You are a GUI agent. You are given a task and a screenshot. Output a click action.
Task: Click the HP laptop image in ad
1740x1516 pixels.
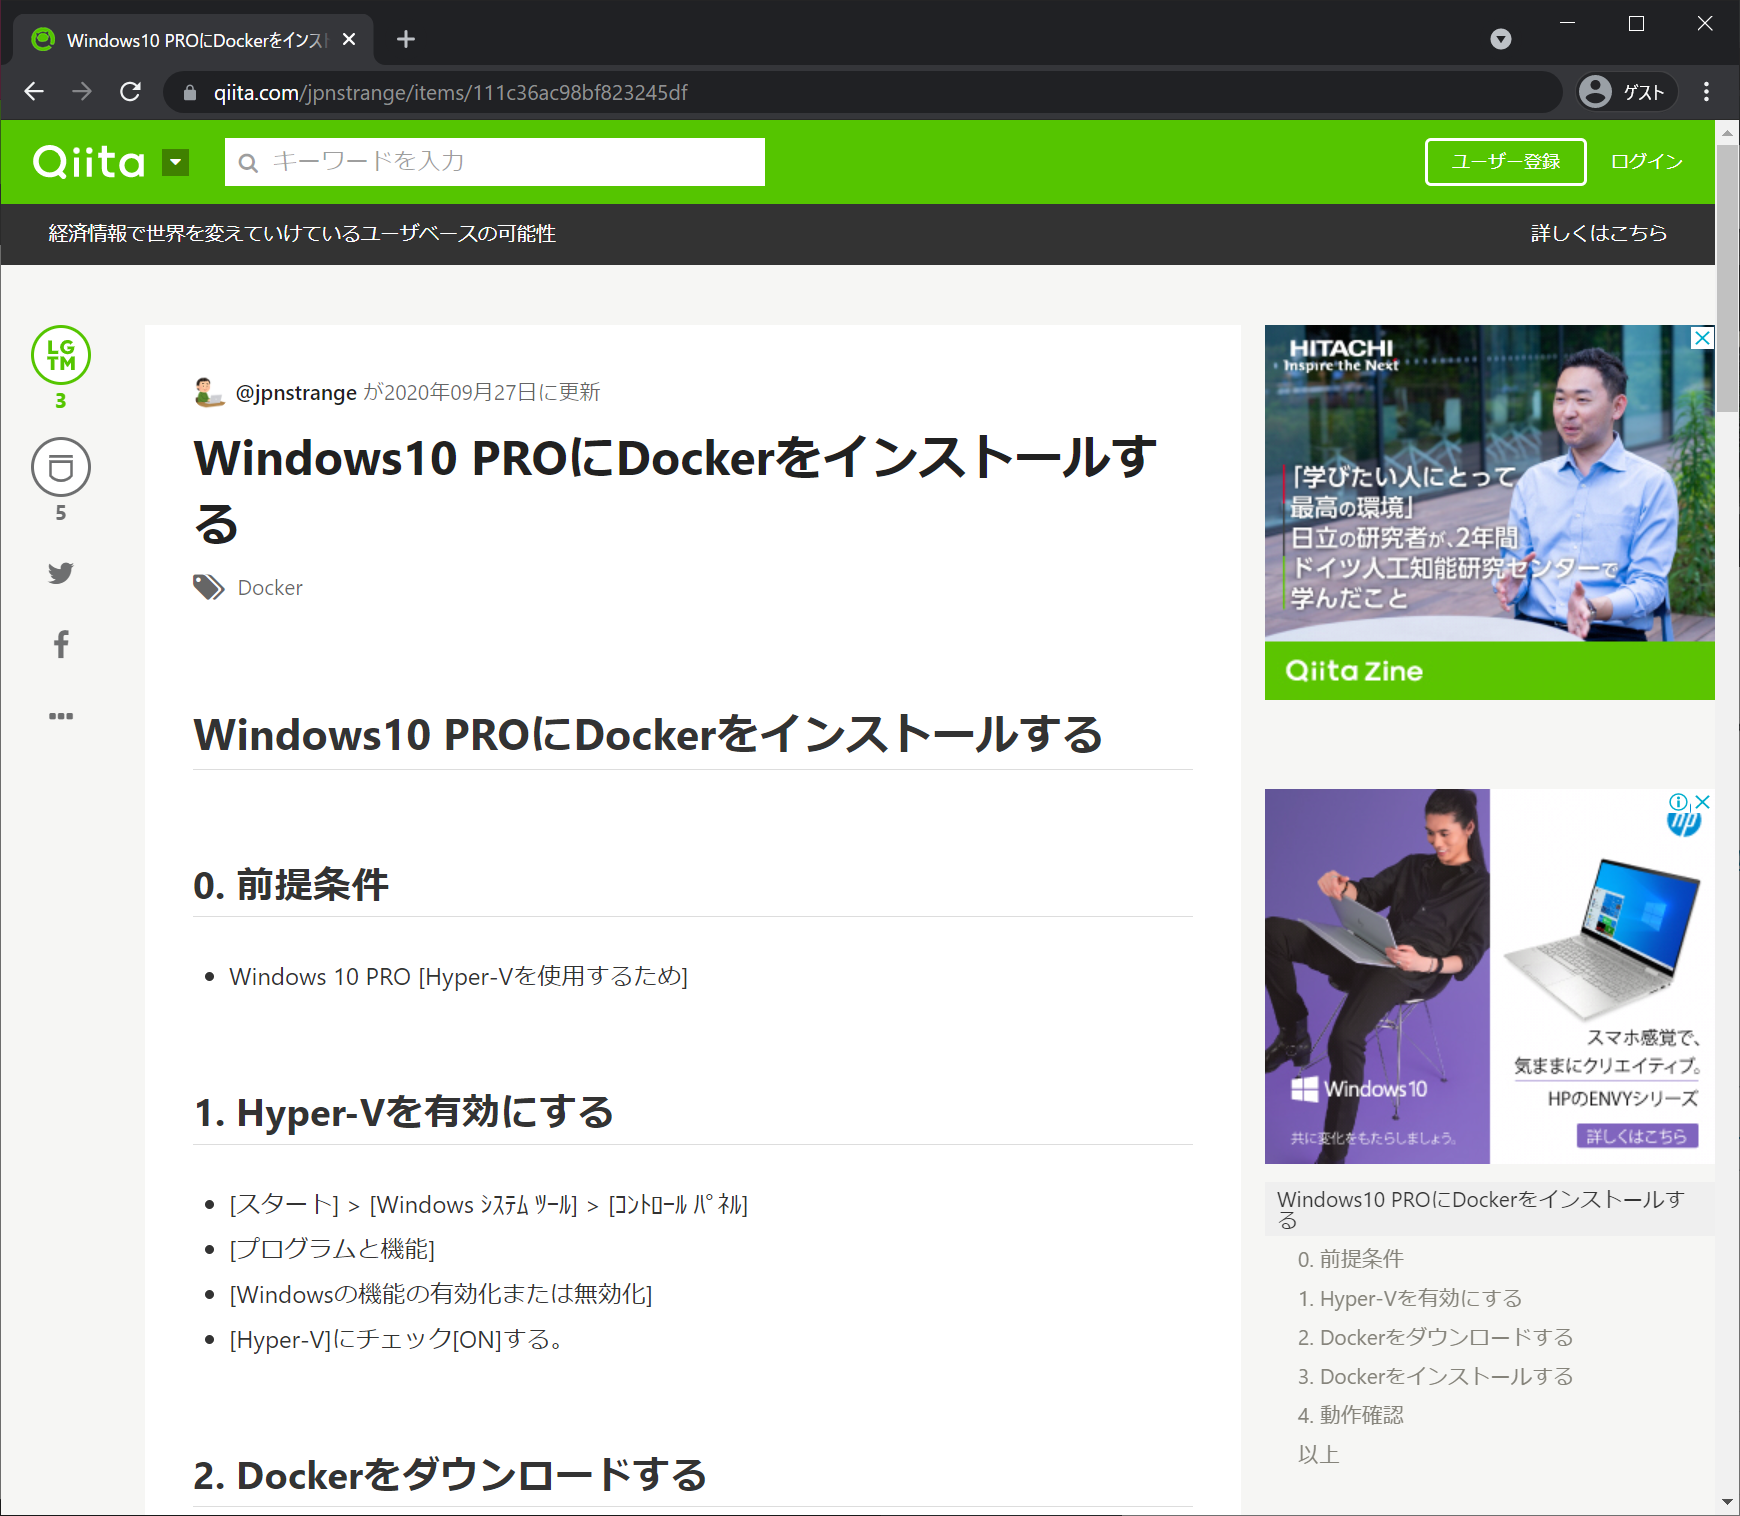coord(1603,938)
